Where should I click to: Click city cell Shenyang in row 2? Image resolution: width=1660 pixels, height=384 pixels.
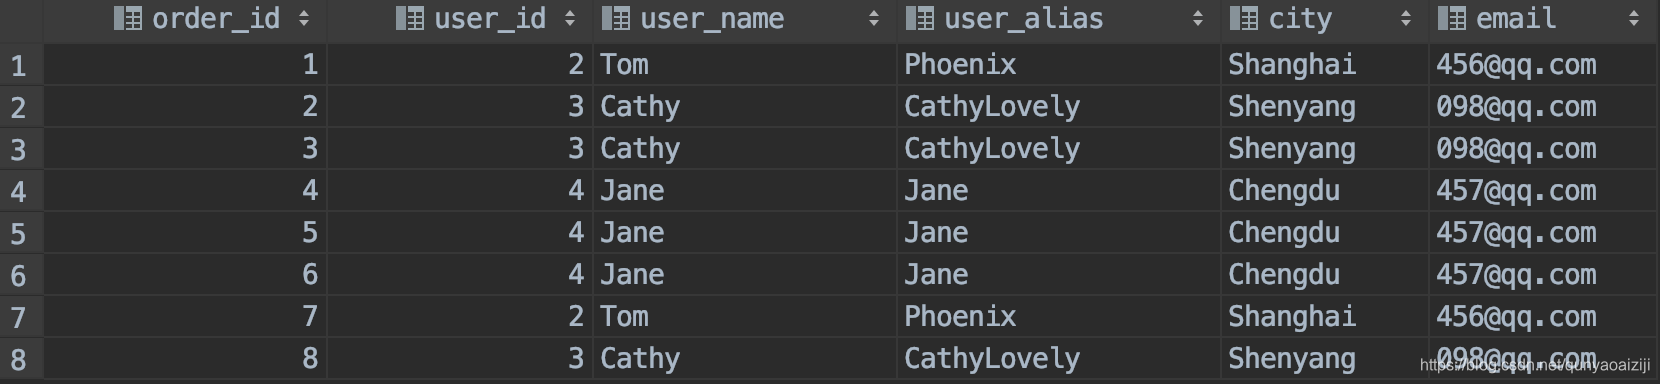click(1325, 107)
